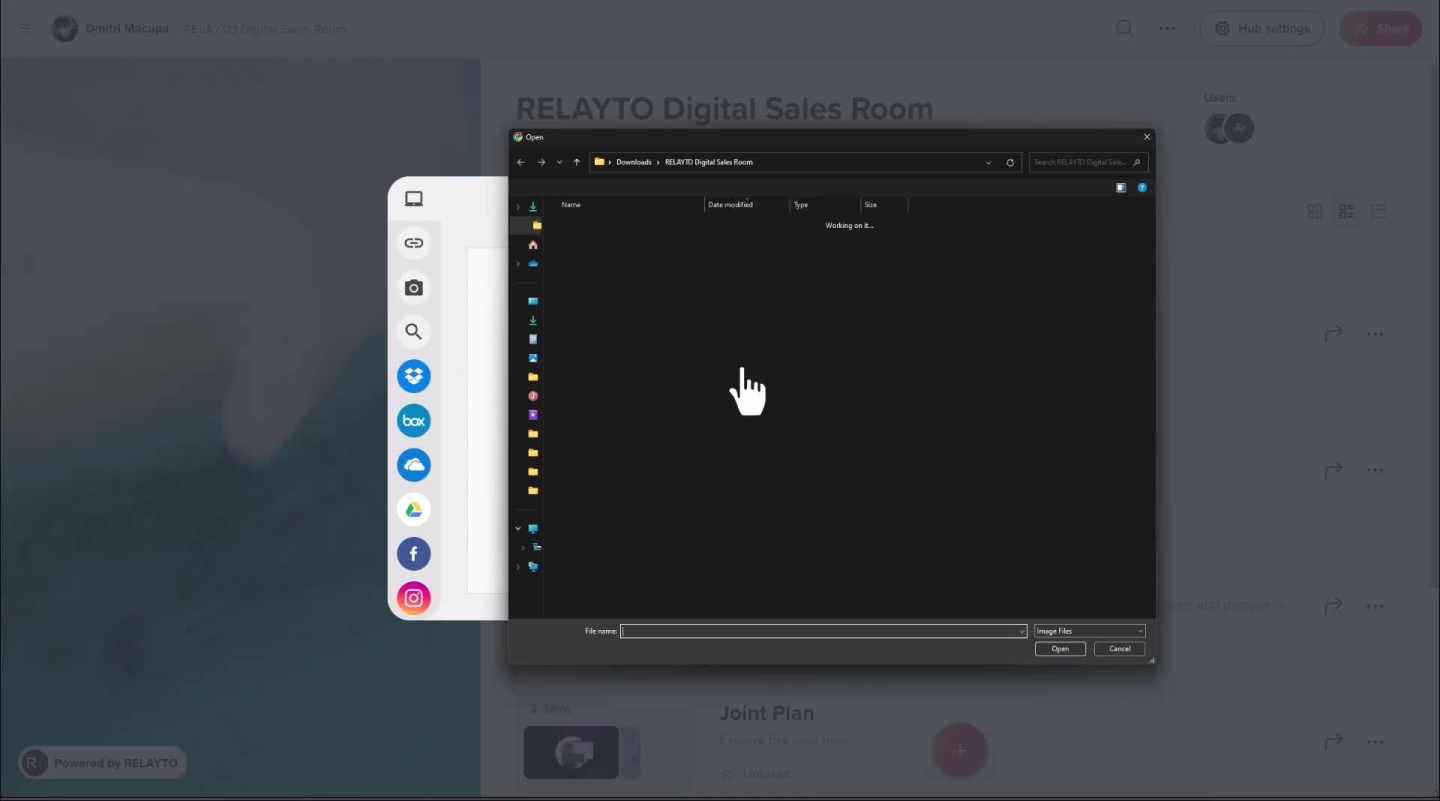Image resolution: width=1440 pixels, height=801 pixels.
Task: Click the Downloads breadcrumb in address bar
Action: (634, 162)
